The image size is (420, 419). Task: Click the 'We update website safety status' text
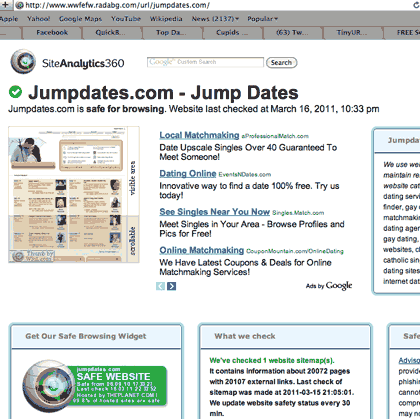(280, 408)
